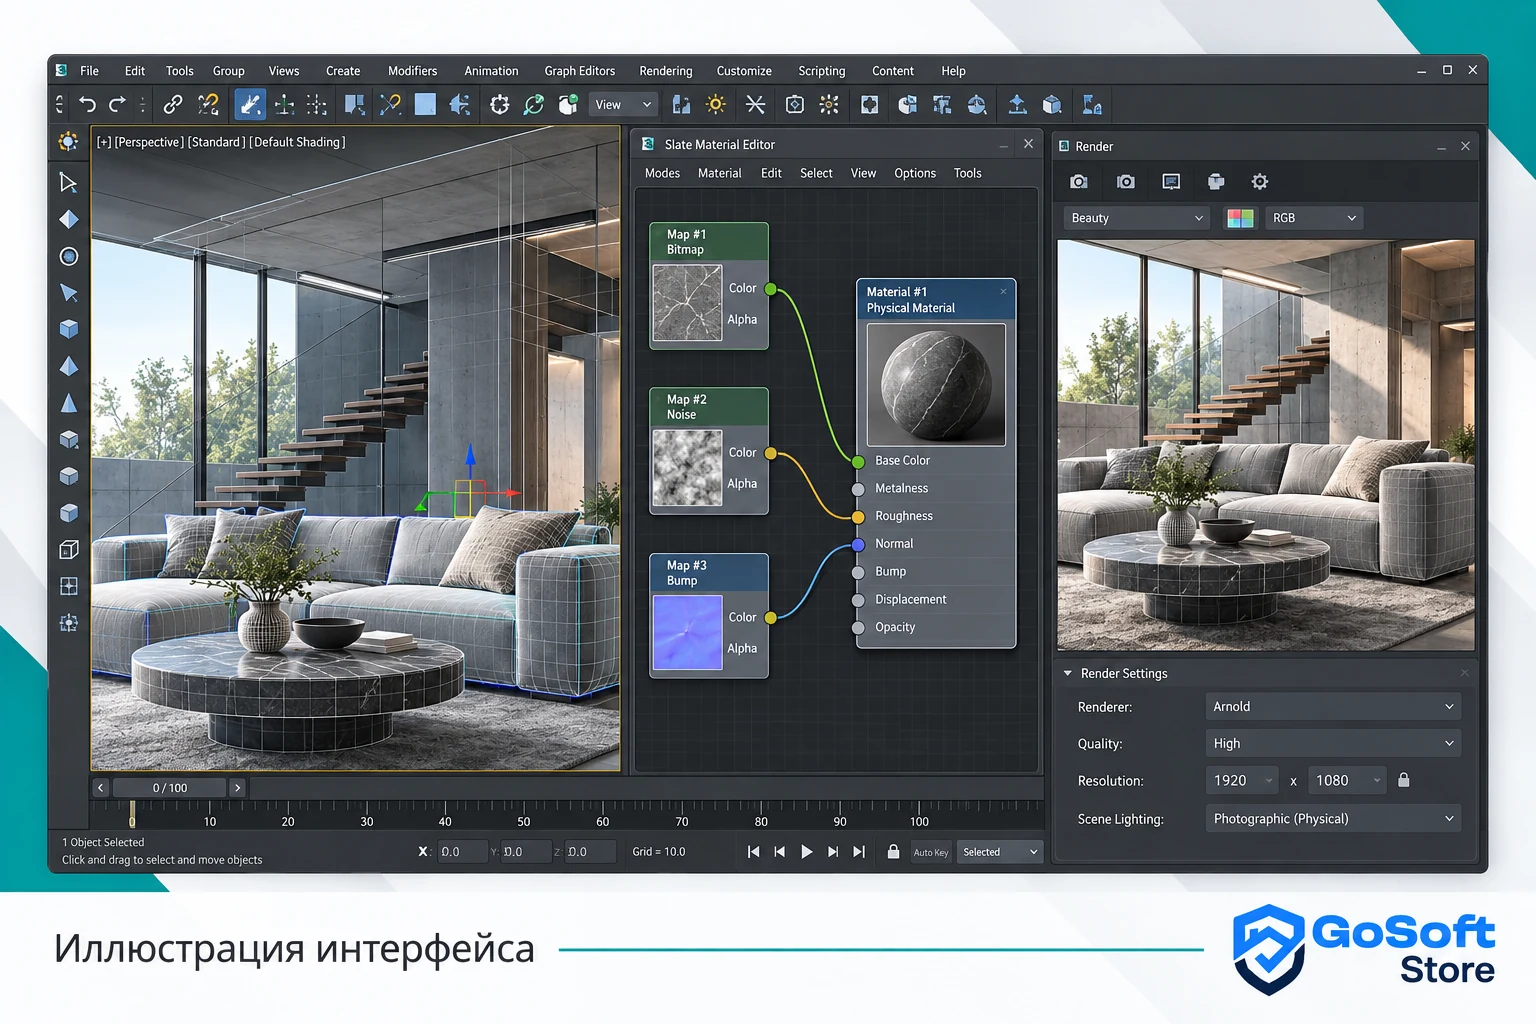Click the Metalness input socket

point(858,489)
